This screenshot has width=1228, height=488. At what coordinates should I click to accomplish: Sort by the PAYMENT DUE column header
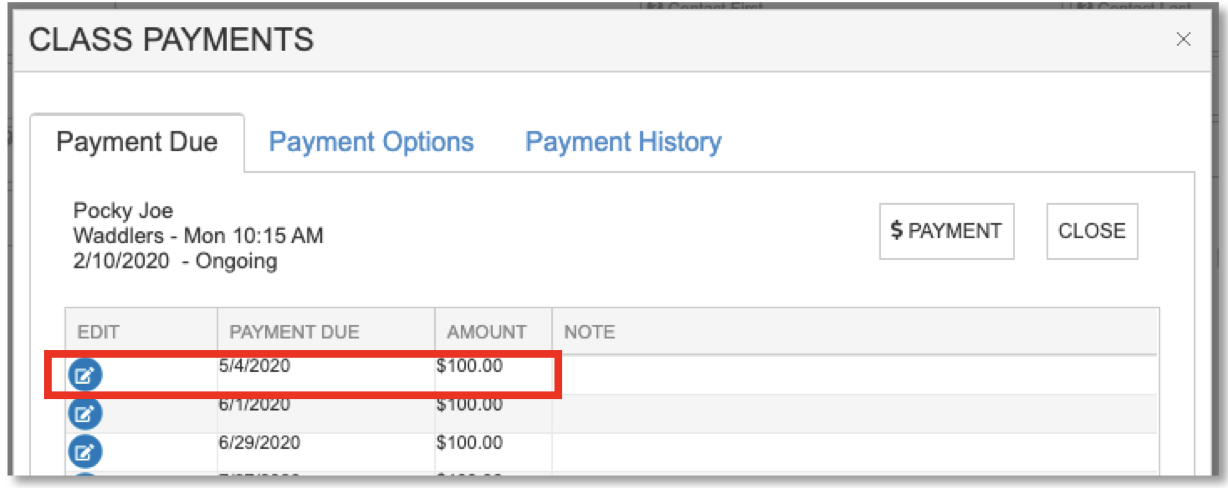pos(294,331)
